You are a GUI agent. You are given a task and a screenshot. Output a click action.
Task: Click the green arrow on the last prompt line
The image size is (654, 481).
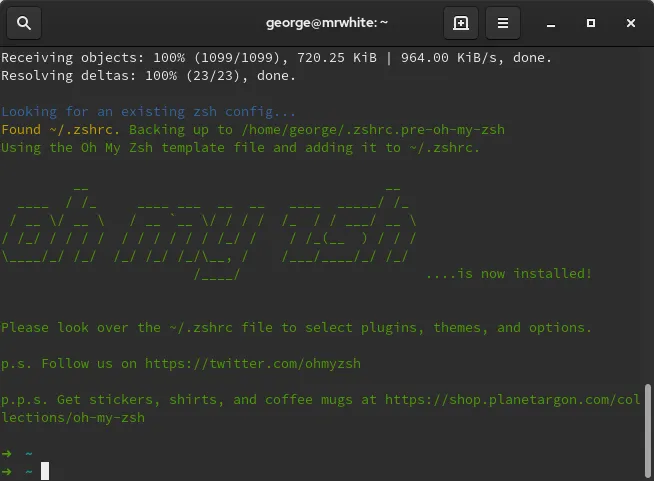[x=8, y=471]
